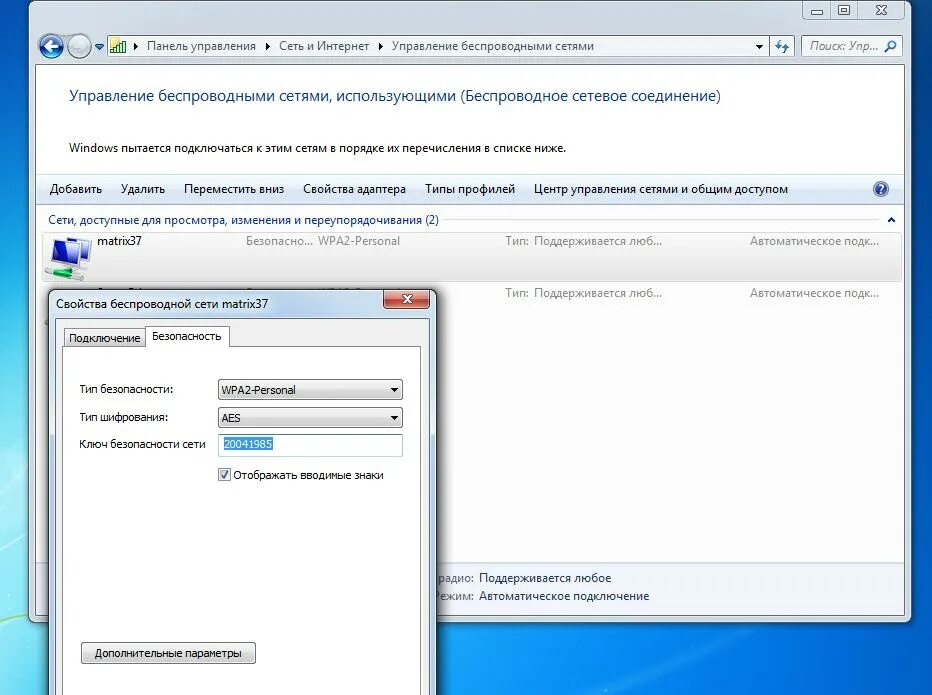Open the 'Тип шифрования' AES dropdown
Viewport: 932px width, 695px height.
(x=310, y=417)
